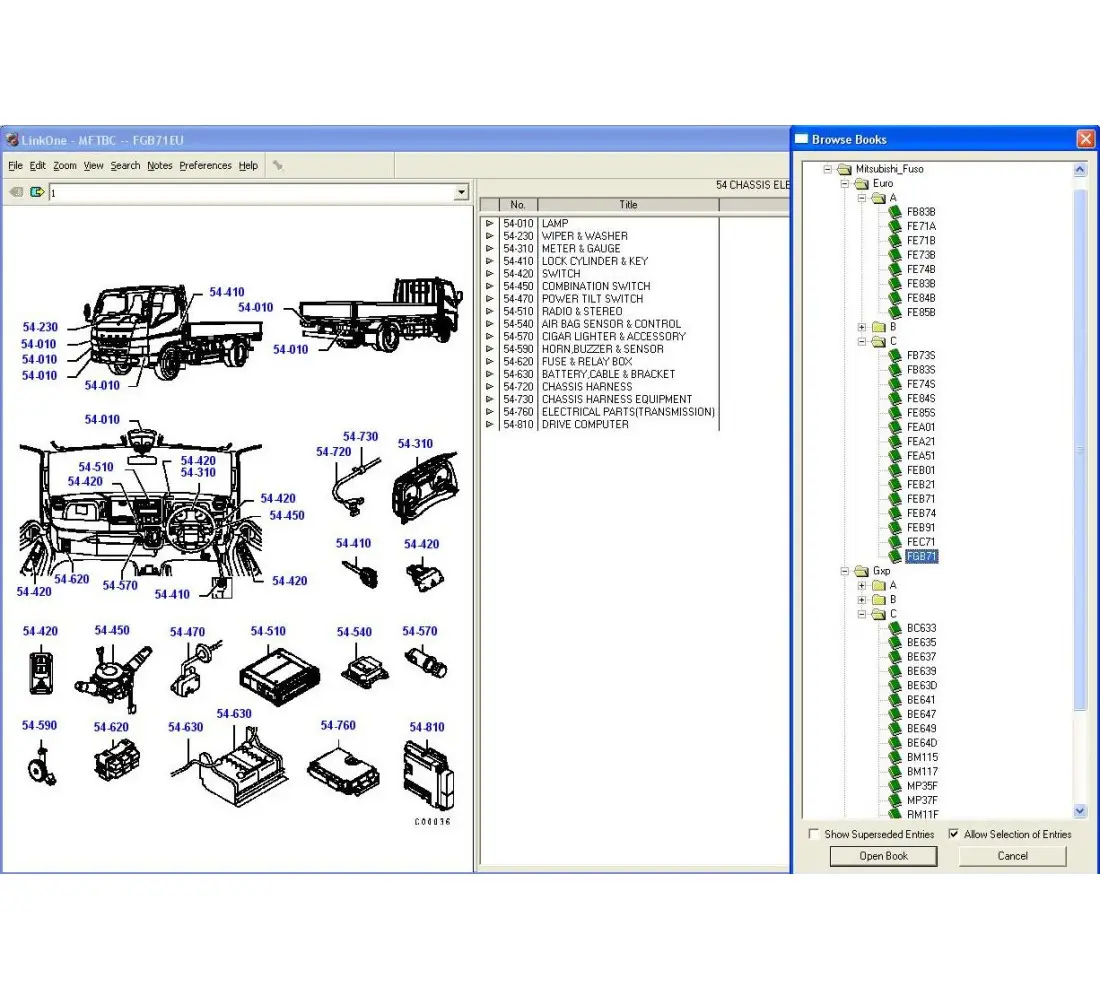This screenshot has width=1100, height=1000.
Task: Click the book tree scroll up arrow
Action: pos(1080,169)
